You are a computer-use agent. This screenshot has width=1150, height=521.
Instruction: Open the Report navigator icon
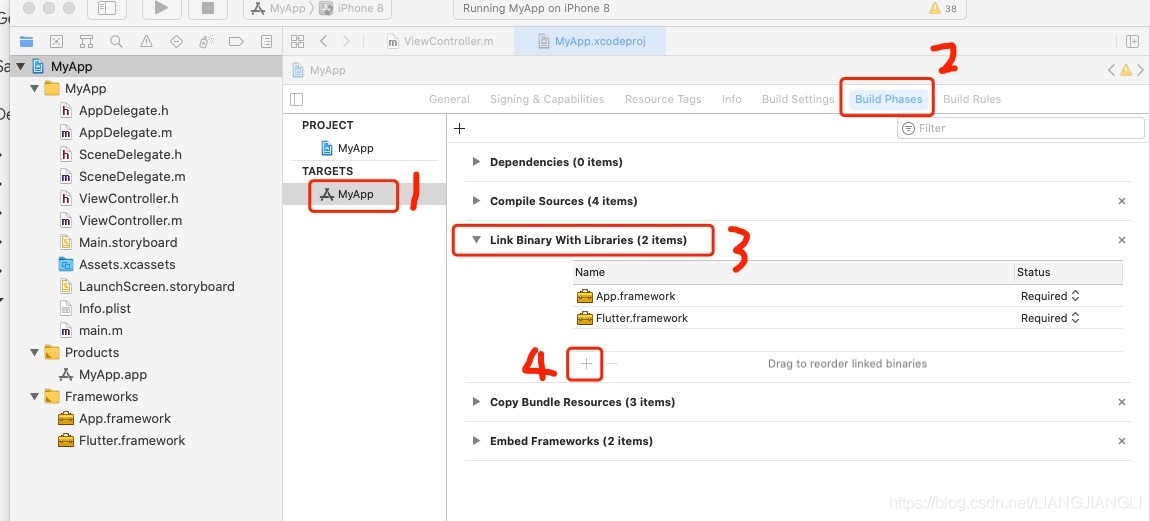tap(266, 42)
